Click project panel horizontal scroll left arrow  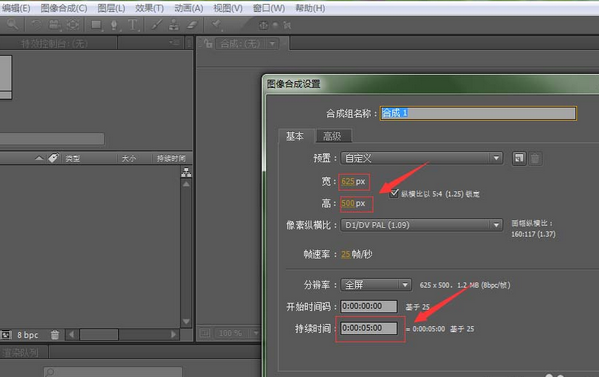click(x=71, y=335)
